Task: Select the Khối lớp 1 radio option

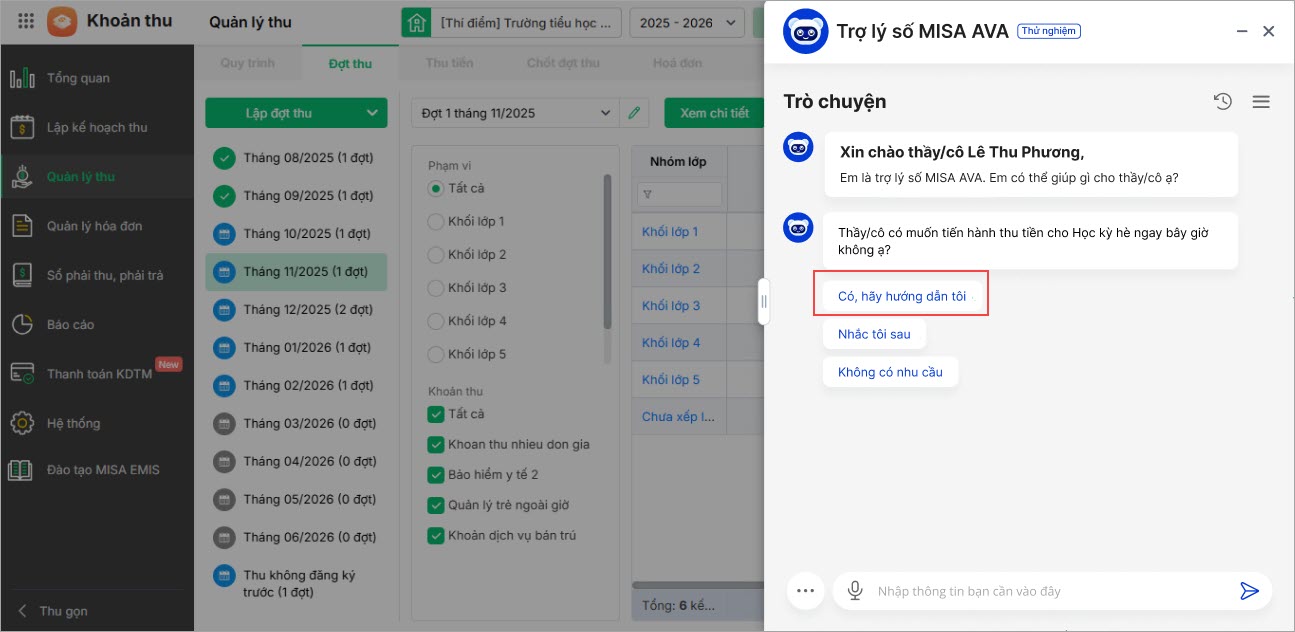Action: click(x=435, y=221)
